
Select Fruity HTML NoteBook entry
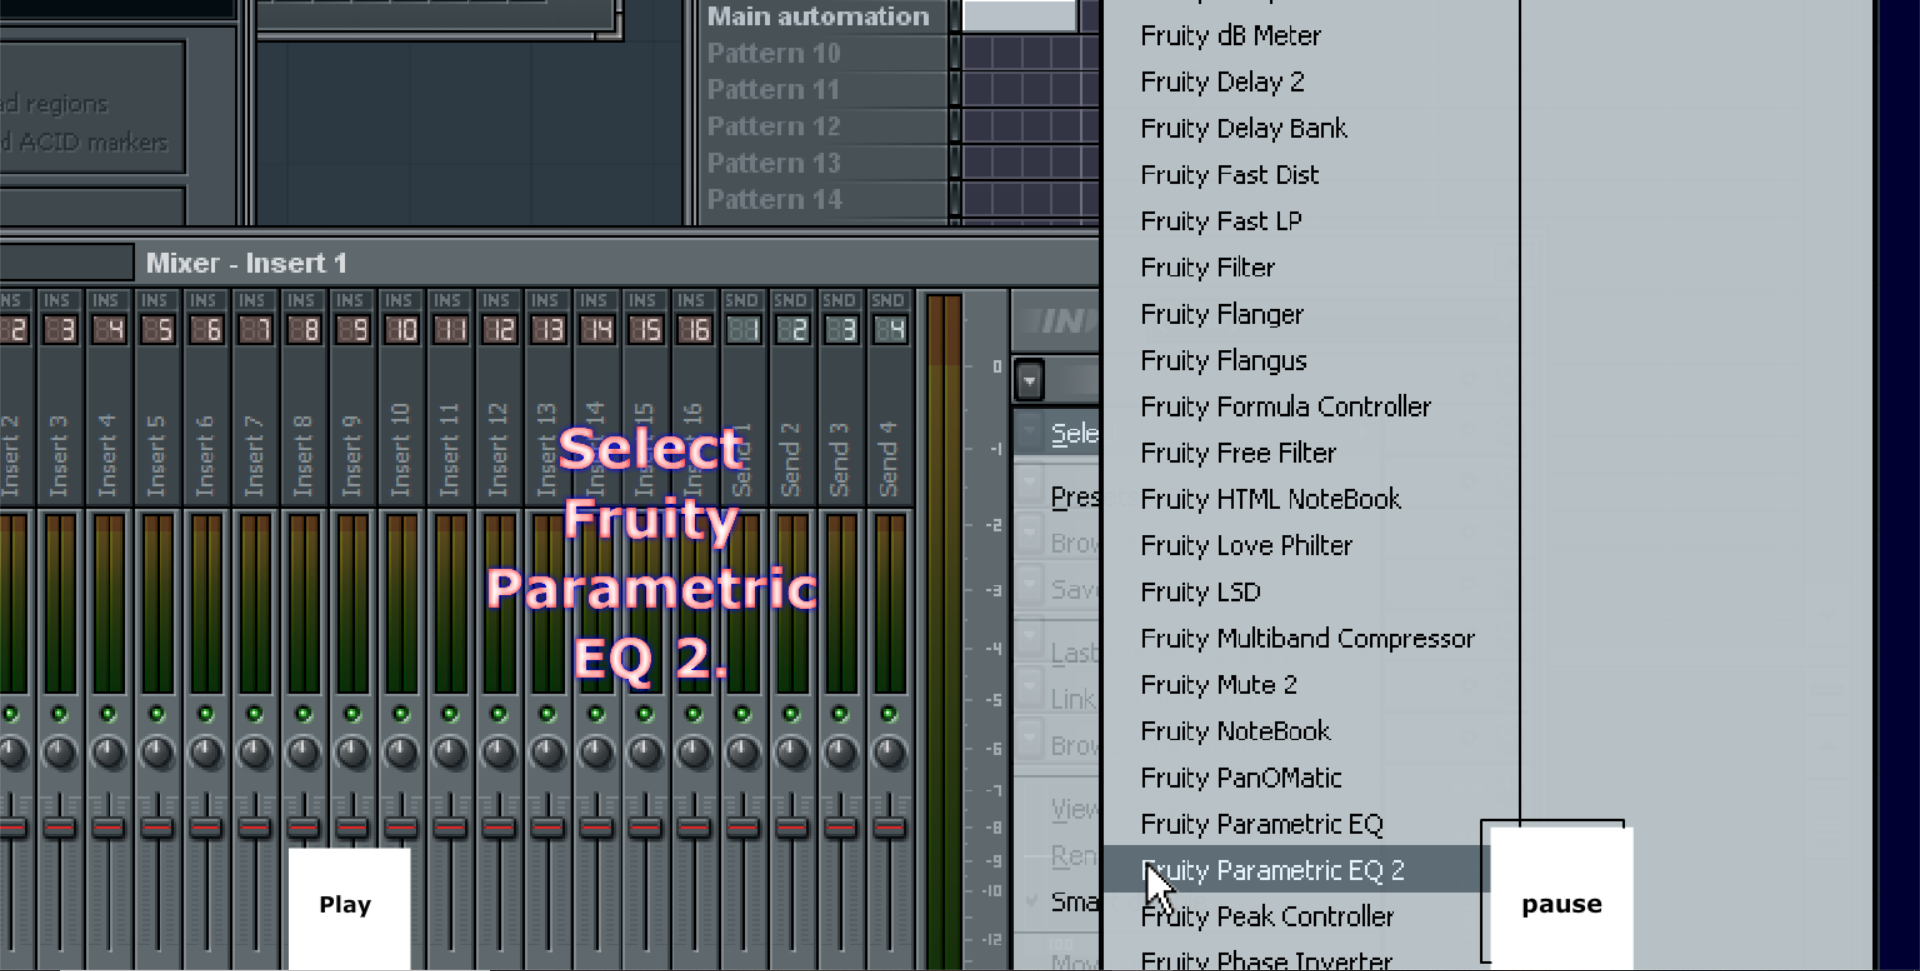point(1270,499)
